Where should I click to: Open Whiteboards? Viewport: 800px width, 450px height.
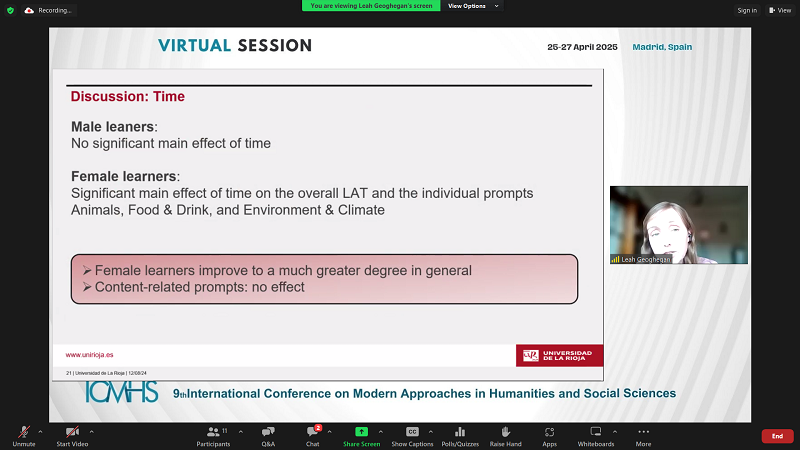[596, 435]
